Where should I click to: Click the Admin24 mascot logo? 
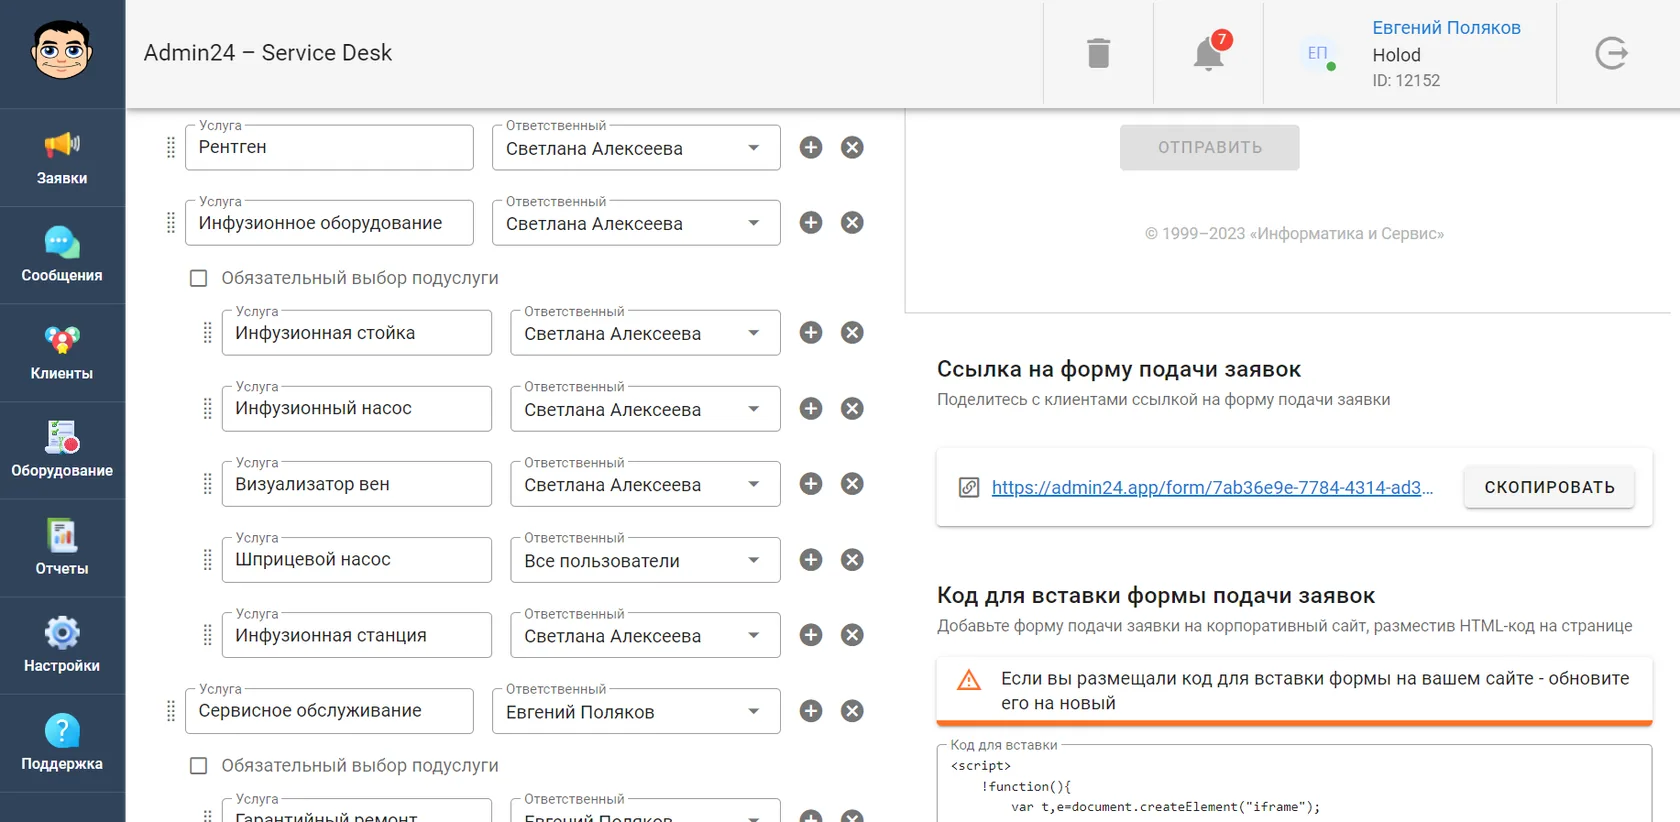(62, 50)
